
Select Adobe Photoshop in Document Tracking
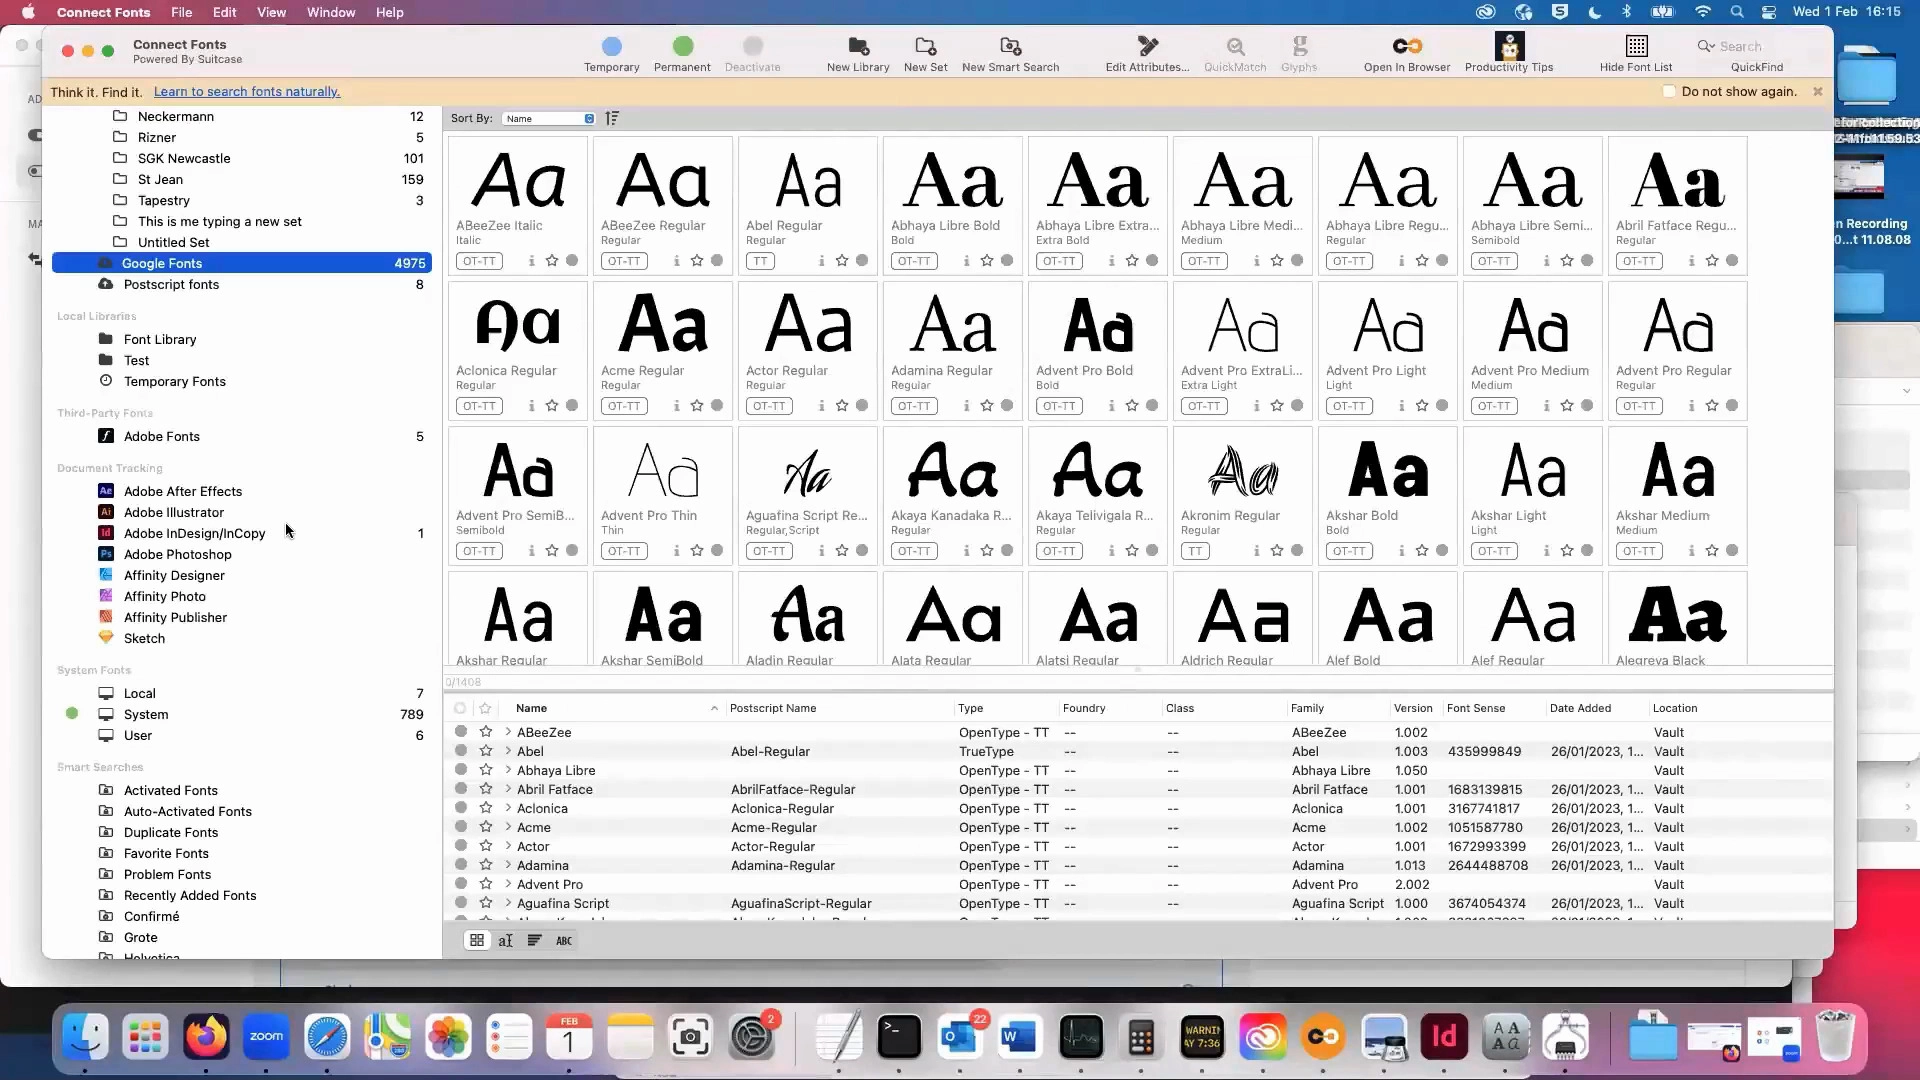coord(178,554)
